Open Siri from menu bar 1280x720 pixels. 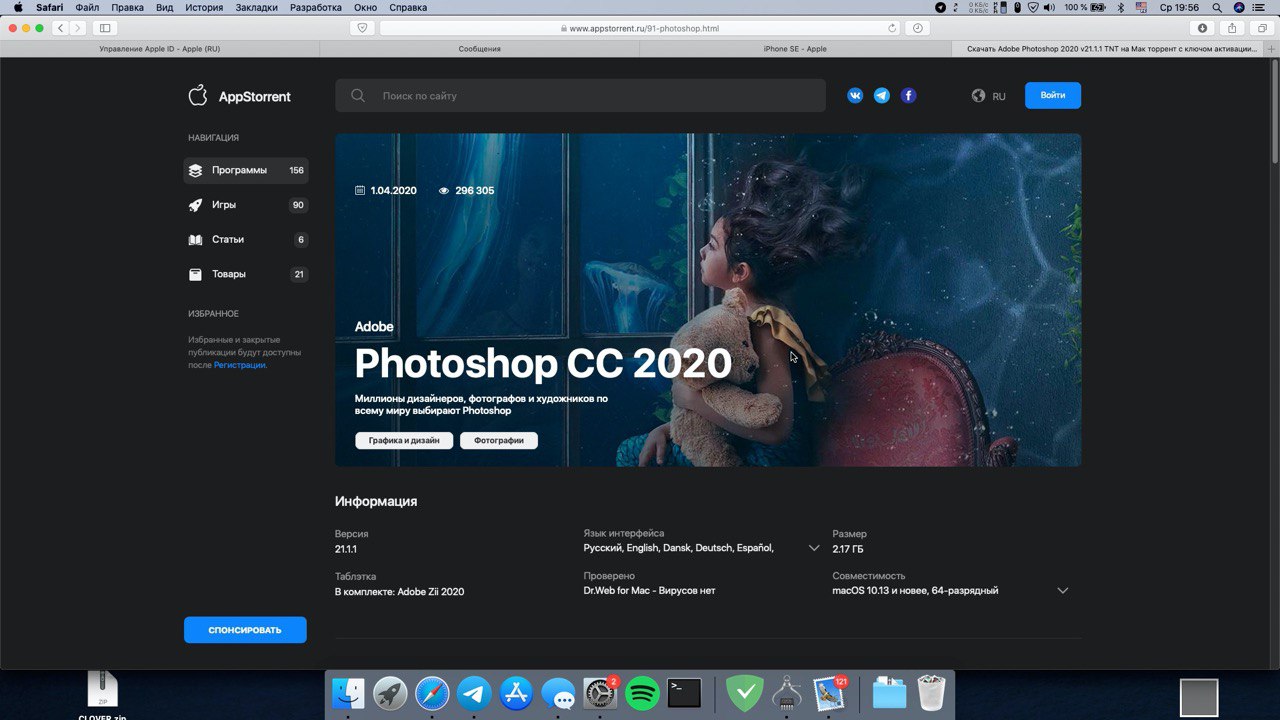[x=1238, y=7]
